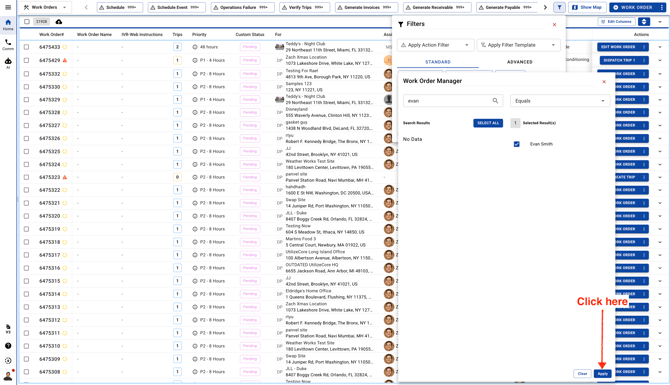Open the Apply Filter Template dropdown

click(518, 45)
